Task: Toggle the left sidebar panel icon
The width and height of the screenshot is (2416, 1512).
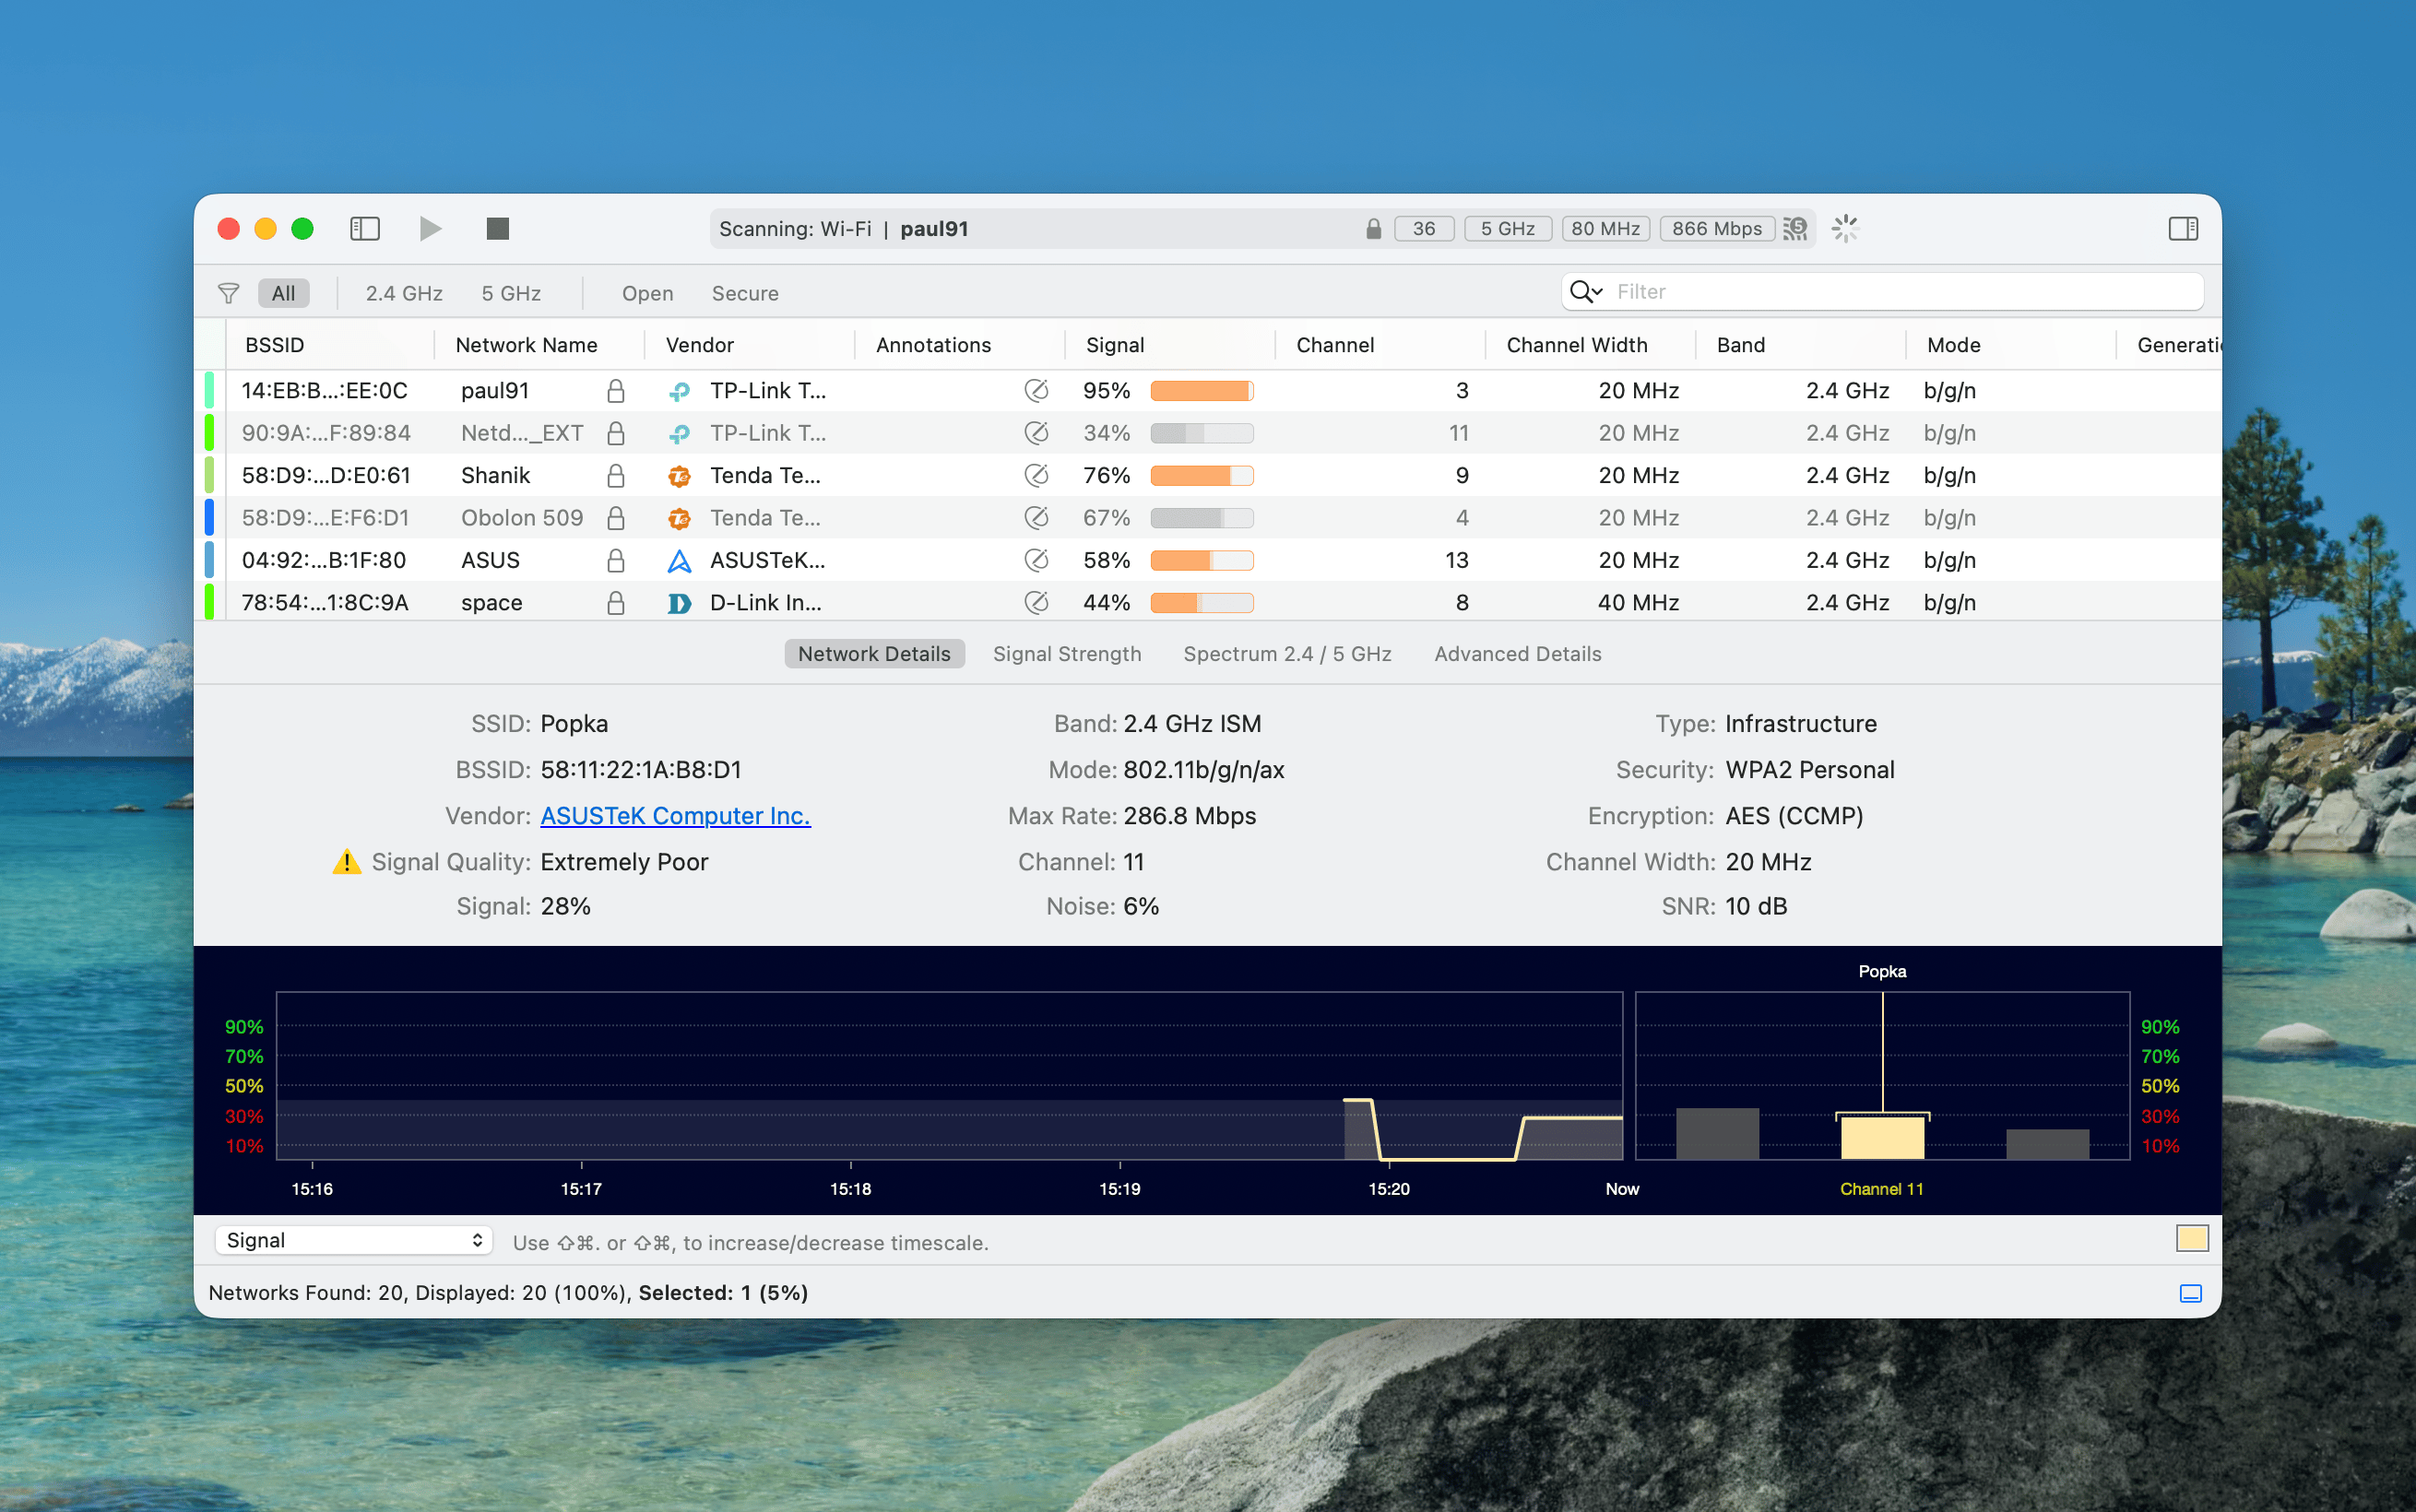Action: coord(365,229)
